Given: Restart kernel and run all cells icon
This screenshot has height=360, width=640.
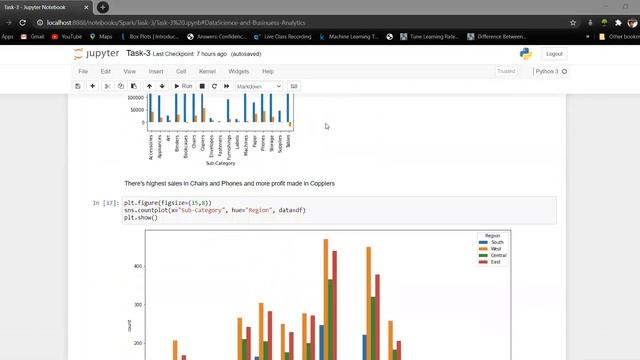Looking at the screenshot, I should [227, 86].
